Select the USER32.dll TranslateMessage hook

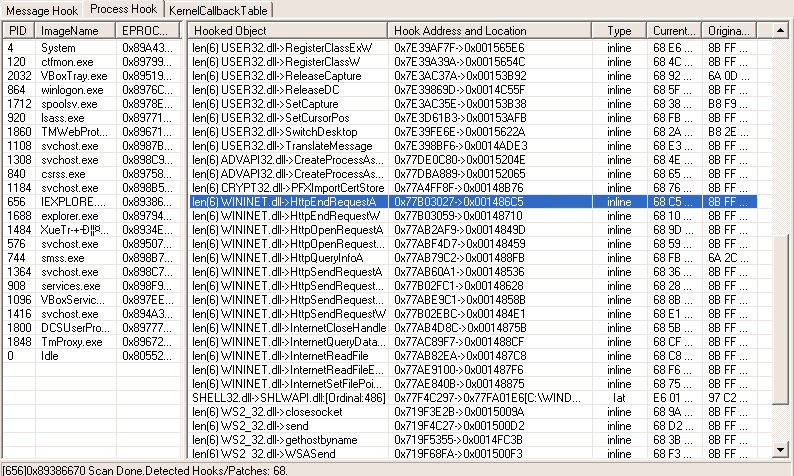coord(285,145)
